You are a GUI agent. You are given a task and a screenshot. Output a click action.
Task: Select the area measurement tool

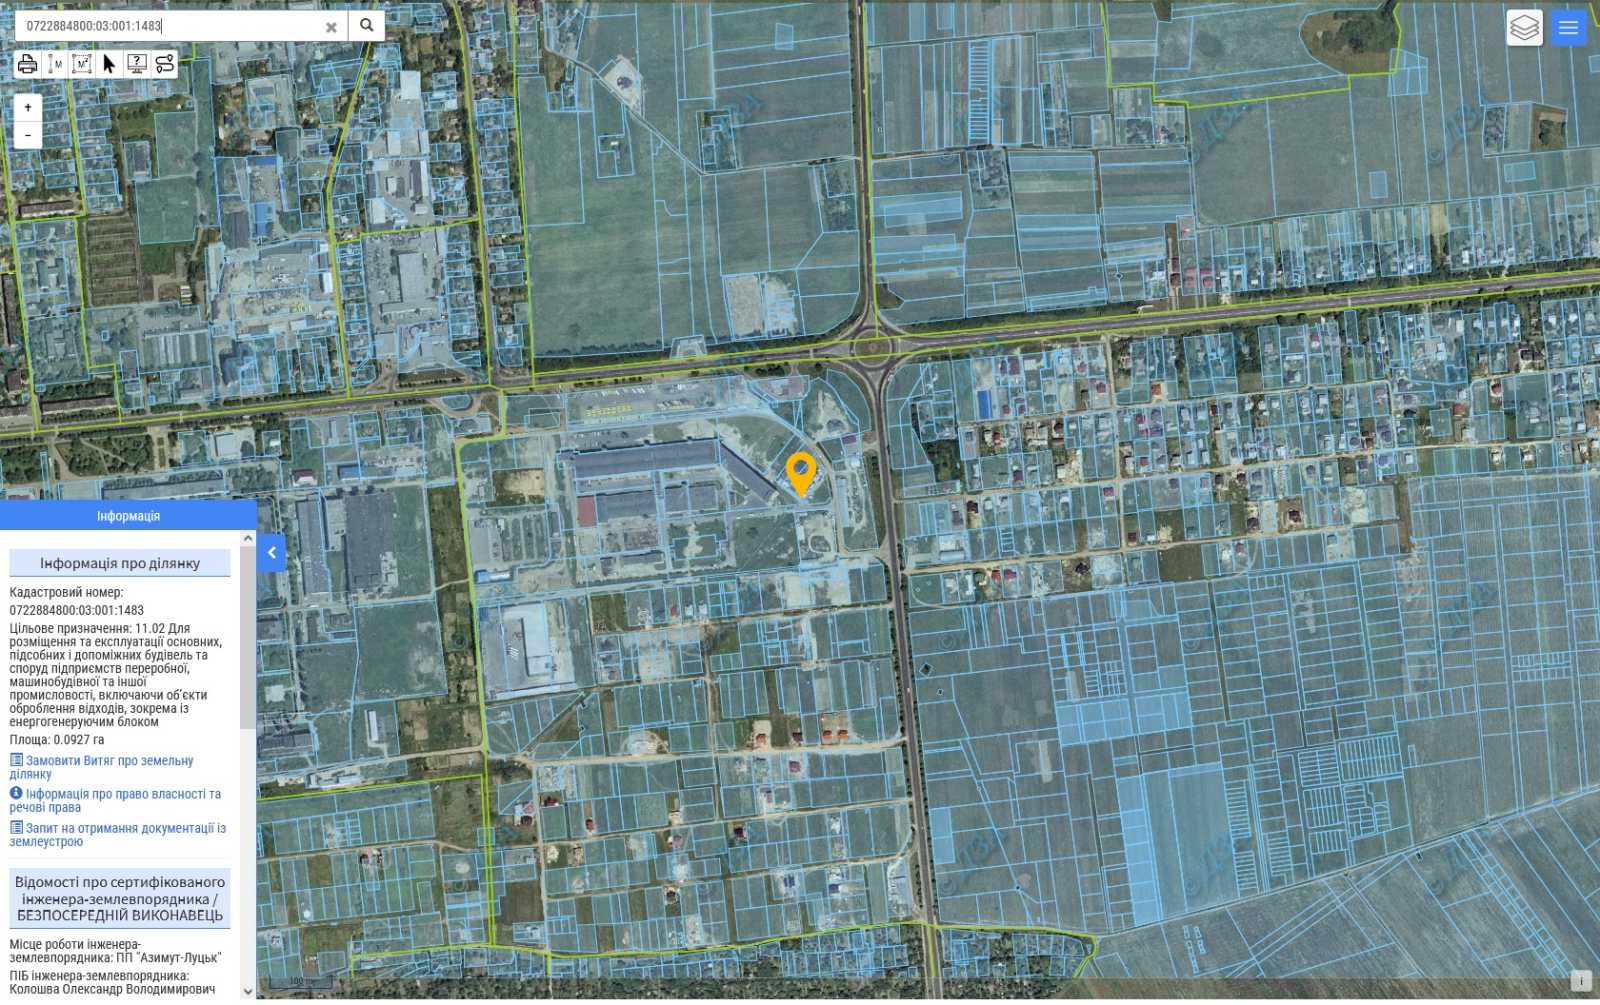(82, 64)
